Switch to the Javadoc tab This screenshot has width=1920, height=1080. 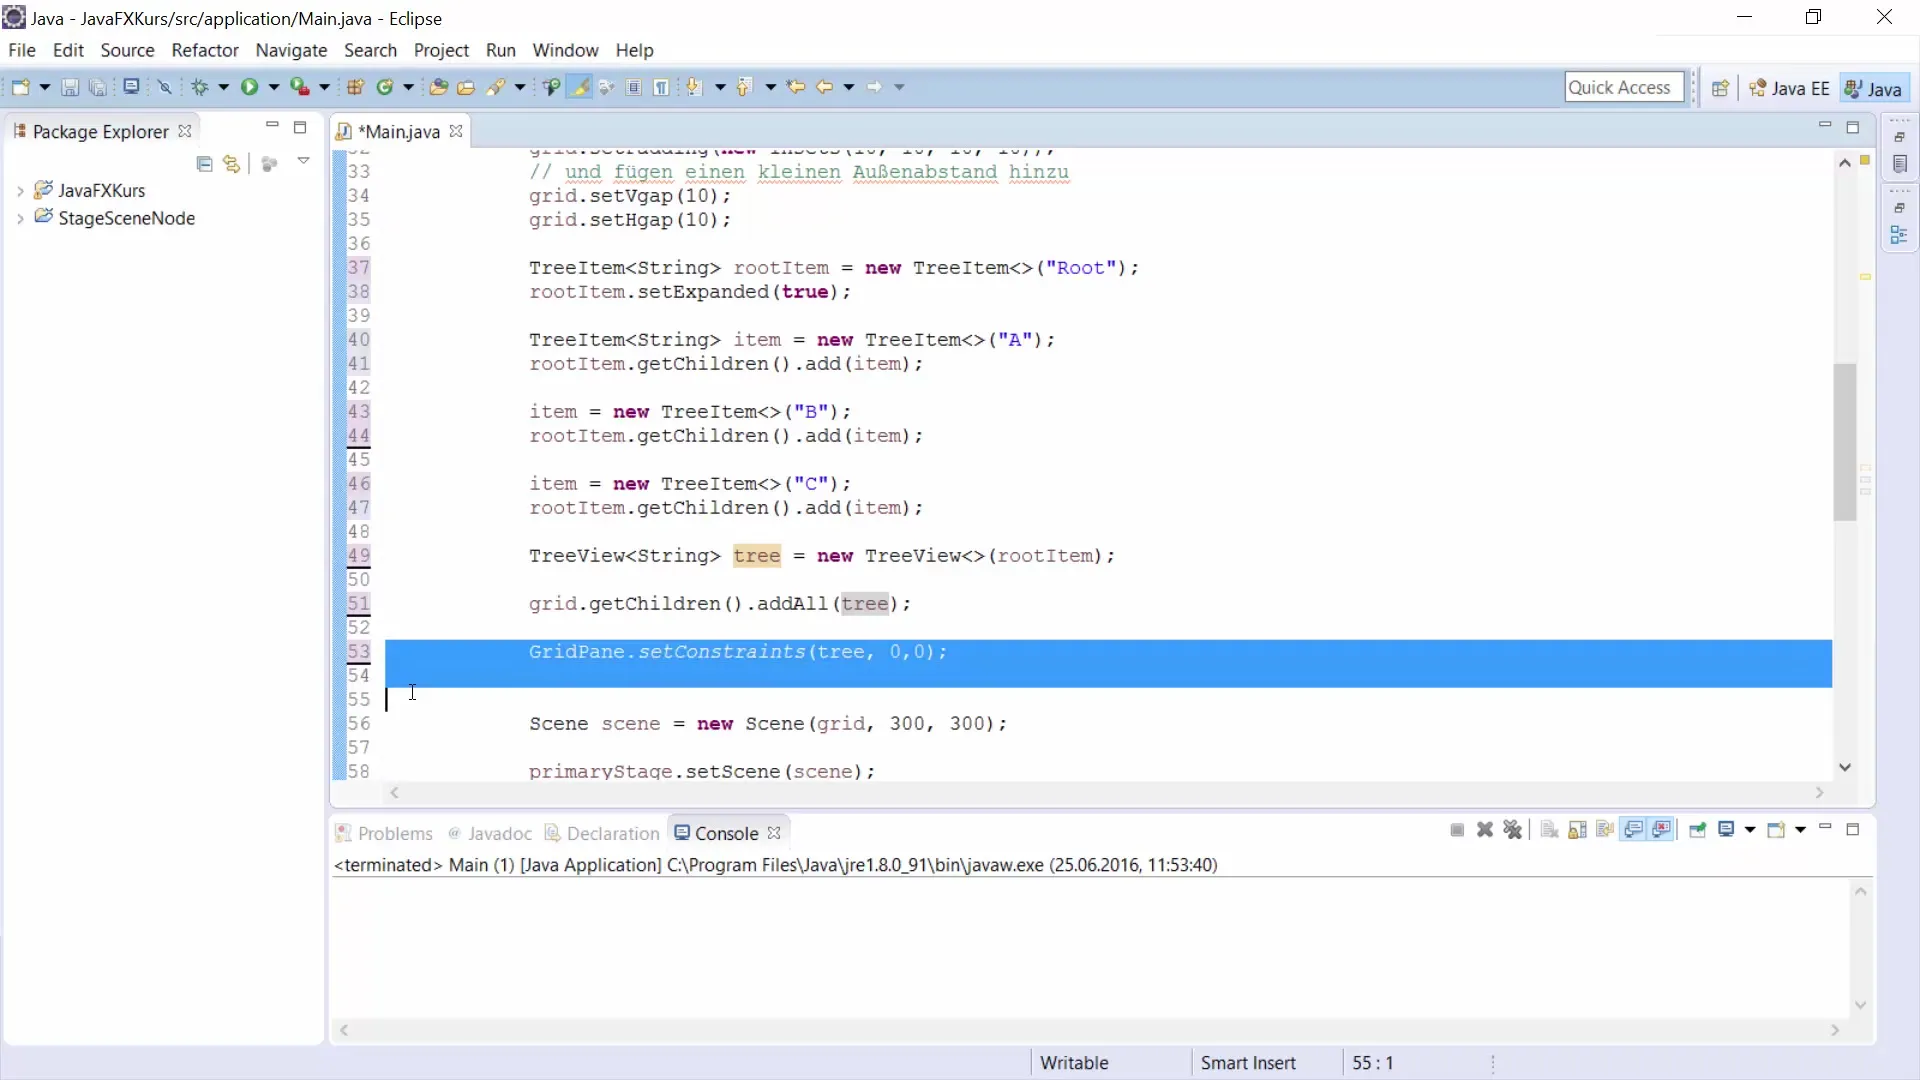(x=490, y=833)
